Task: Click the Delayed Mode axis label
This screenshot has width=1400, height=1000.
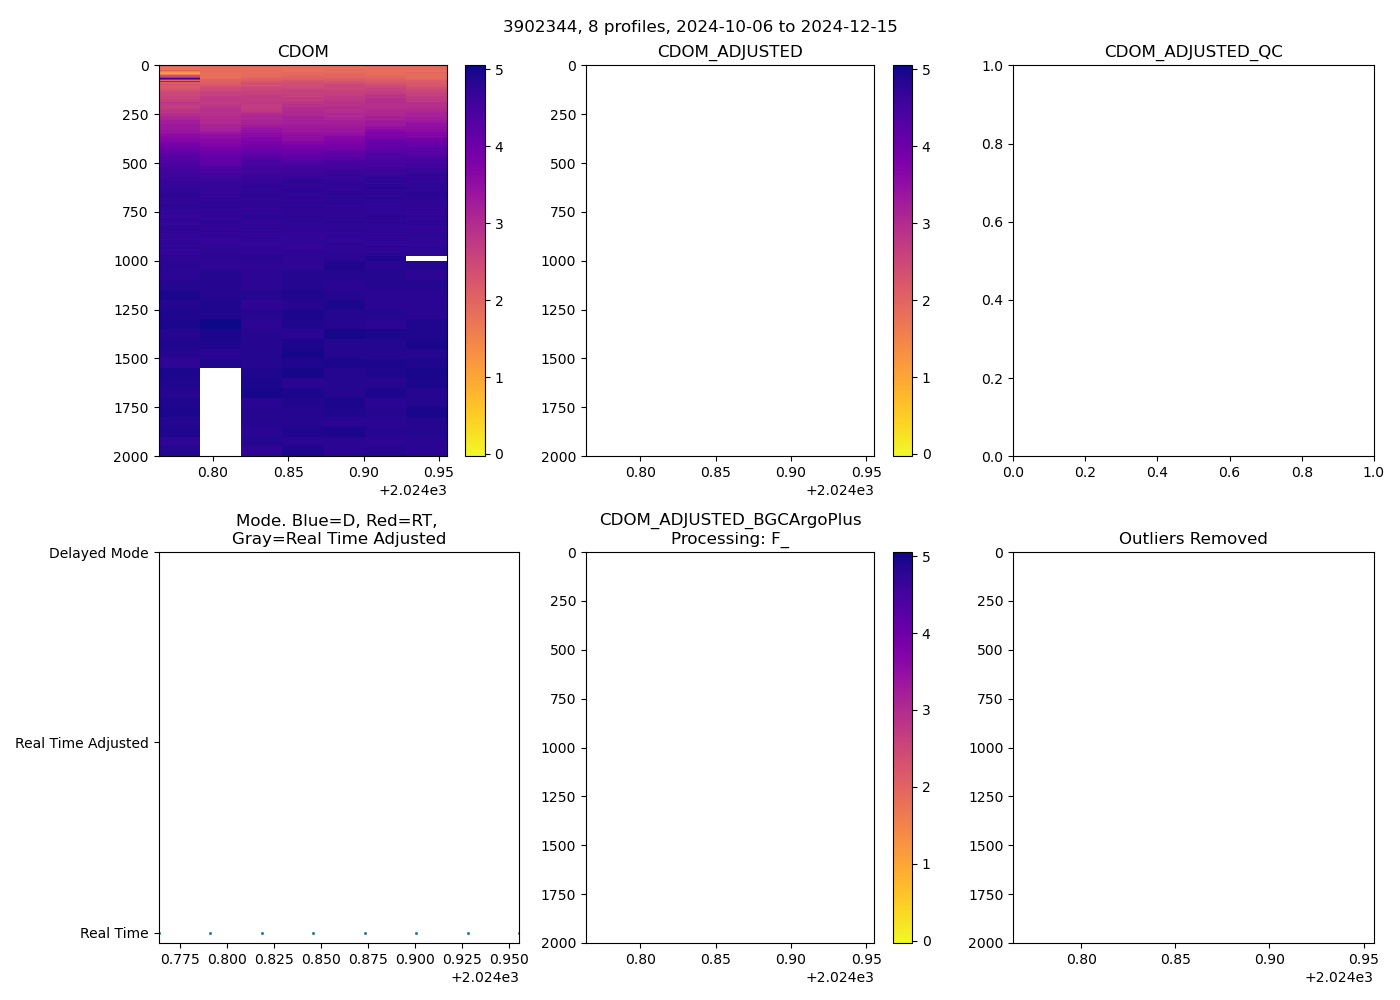Action: (x=98, y=554)
